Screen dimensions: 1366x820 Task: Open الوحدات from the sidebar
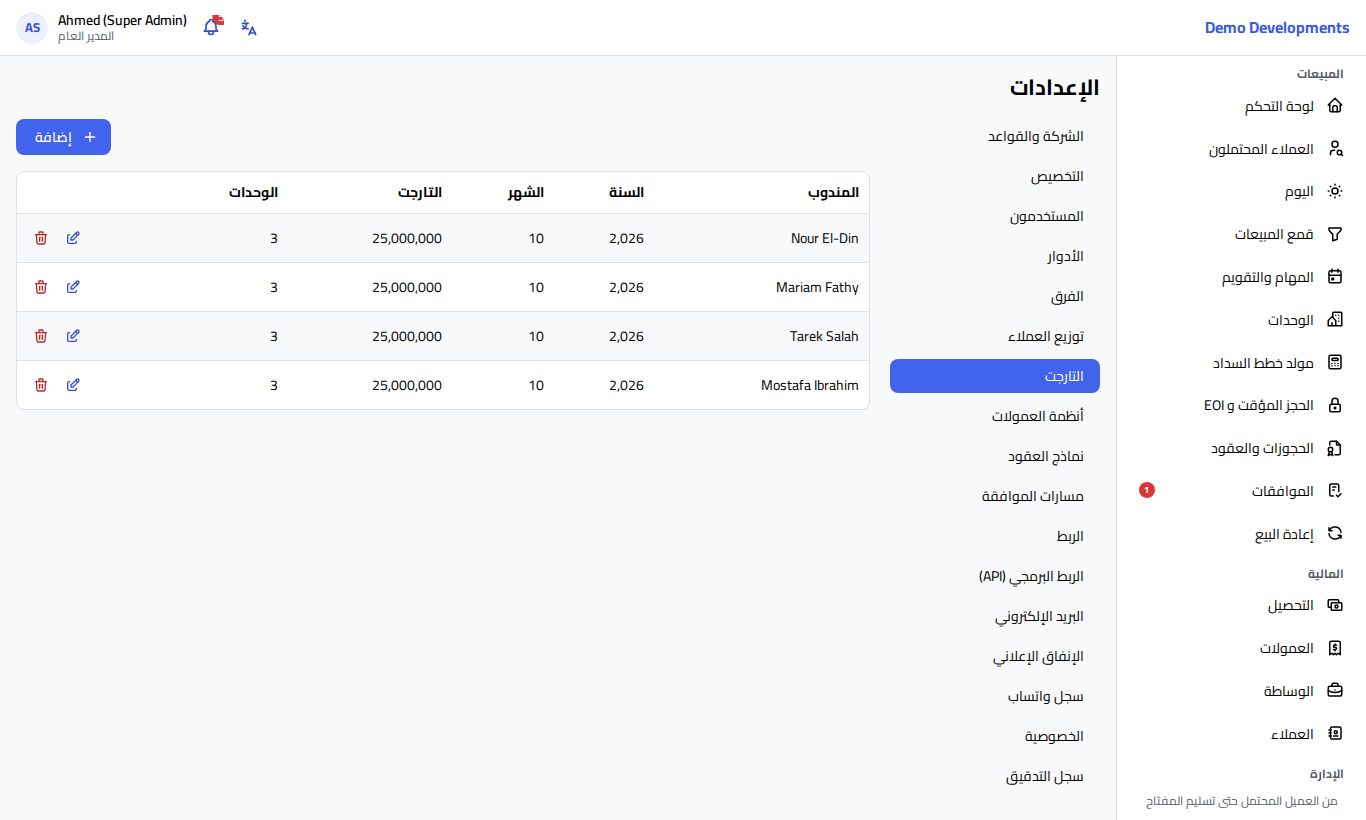1241,320
